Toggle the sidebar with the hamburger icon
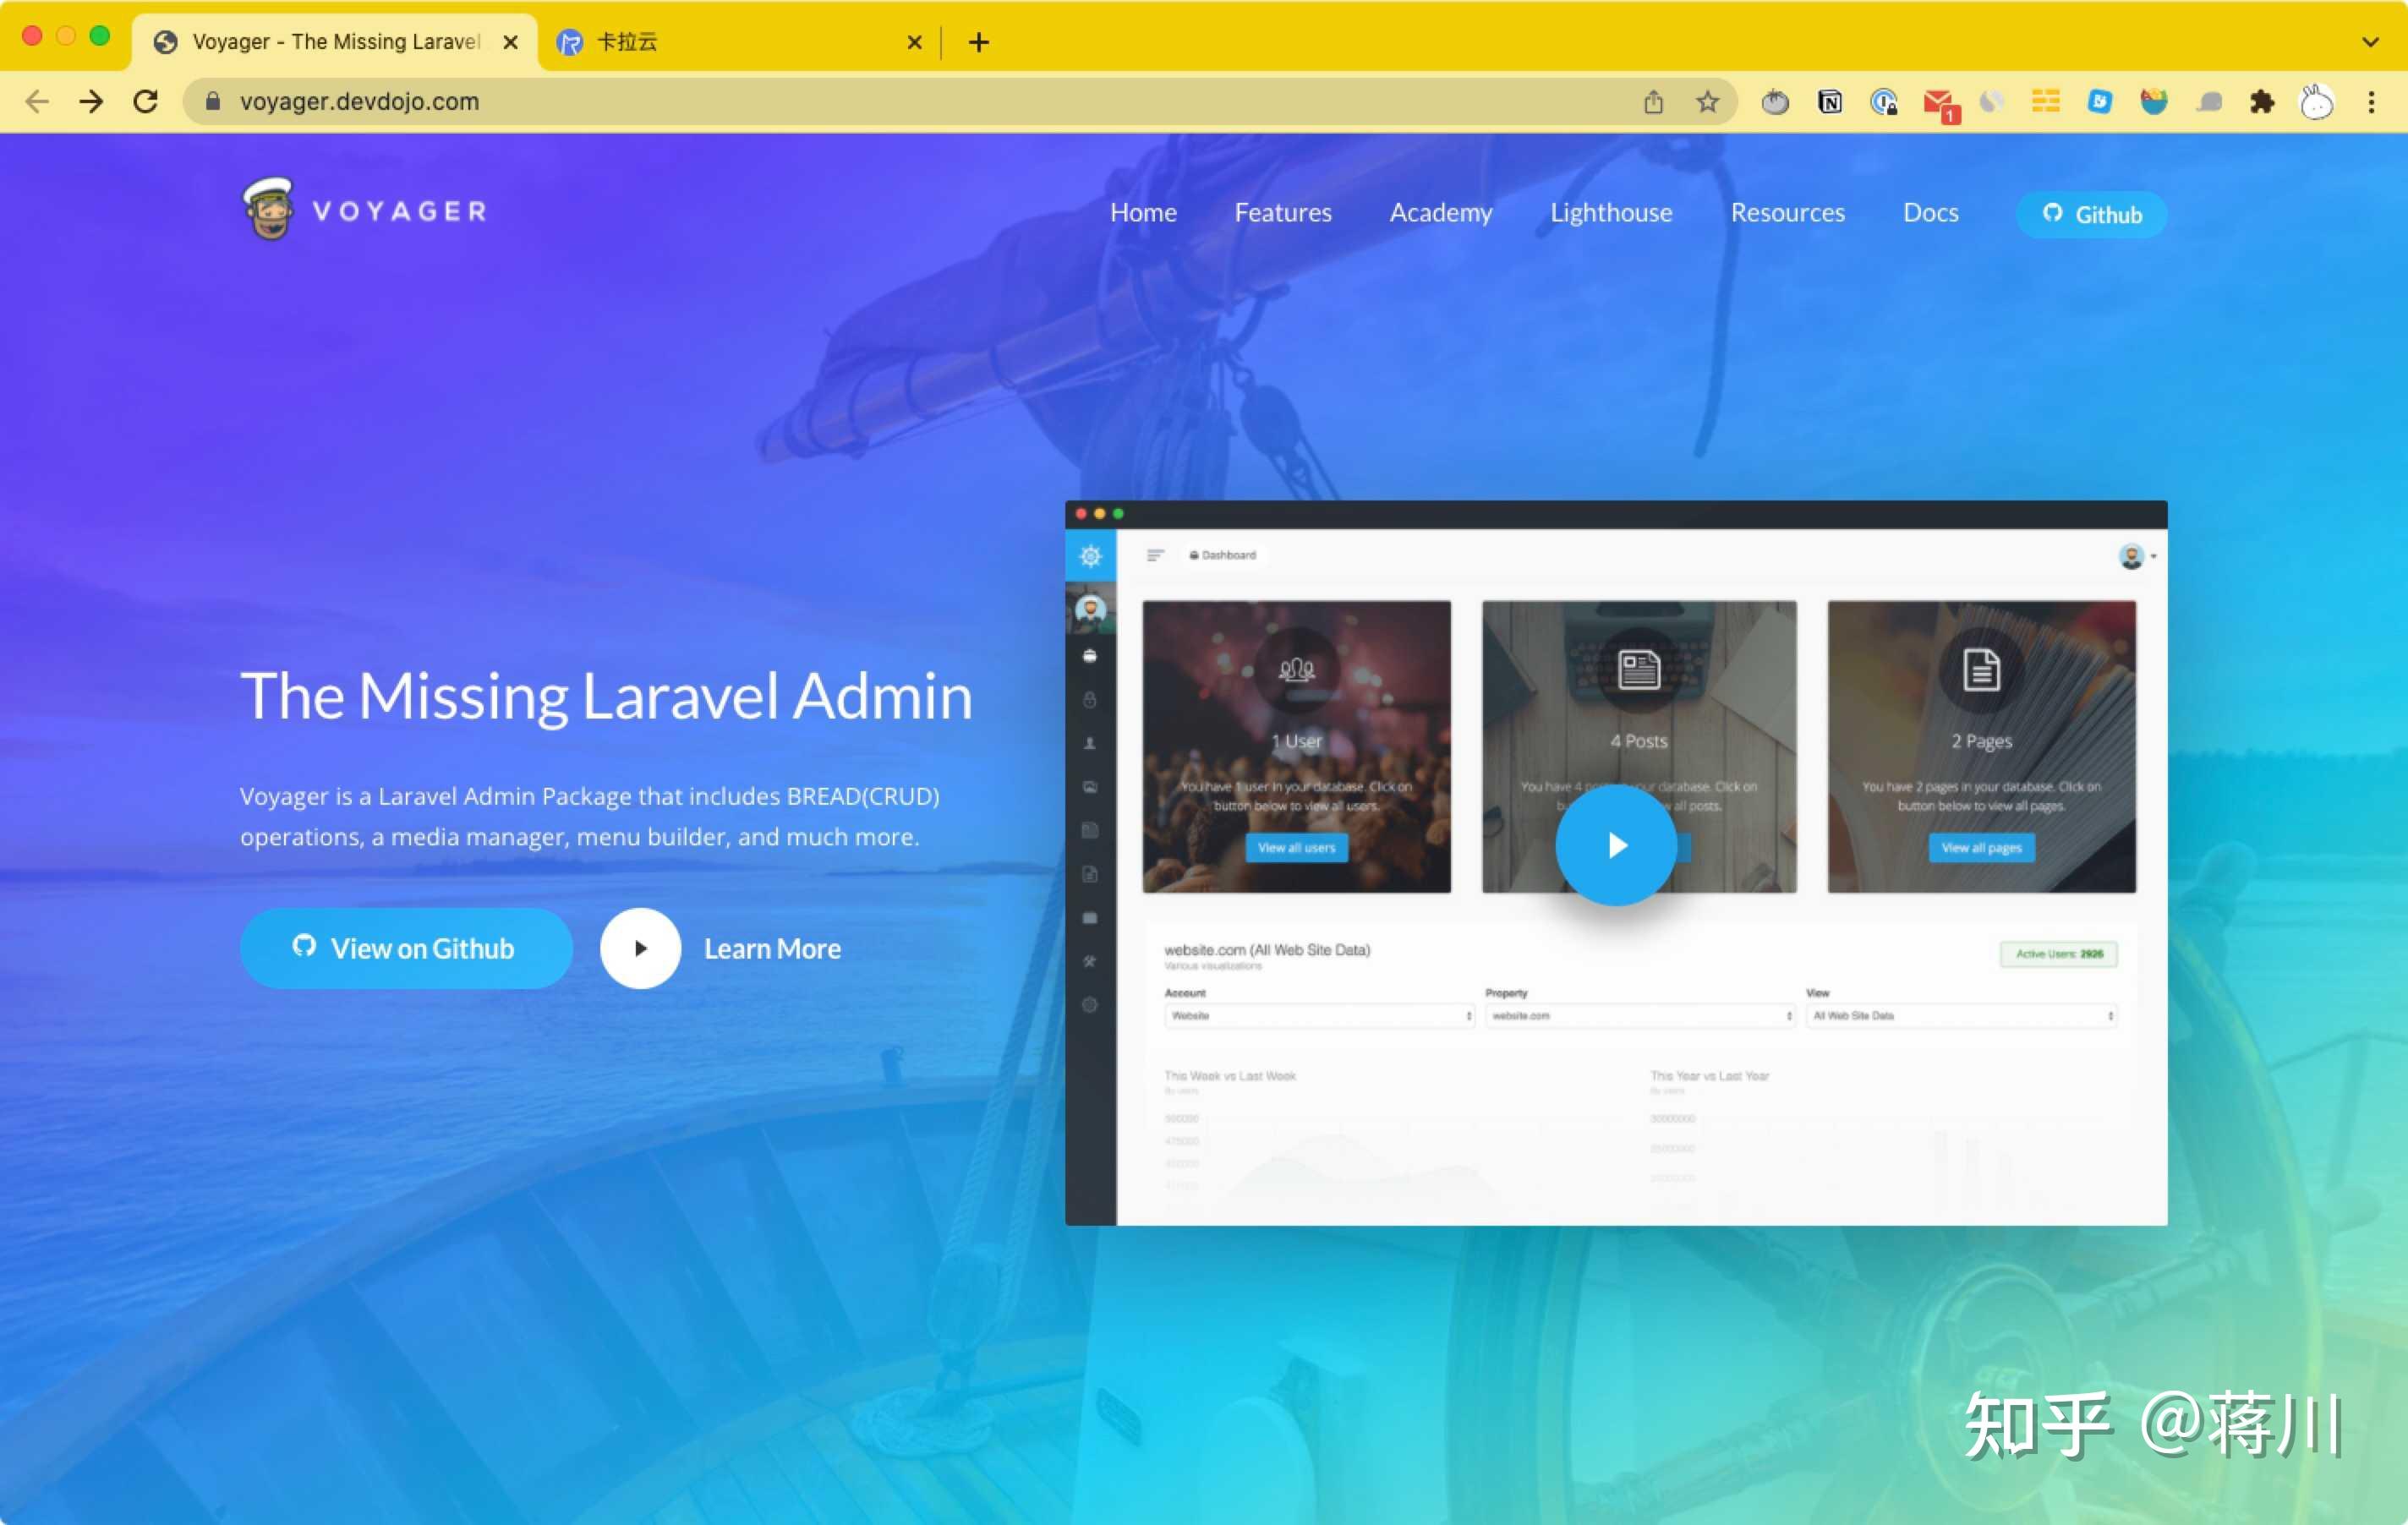This screenshot has width=2408, height=1525. (1157, 555)
